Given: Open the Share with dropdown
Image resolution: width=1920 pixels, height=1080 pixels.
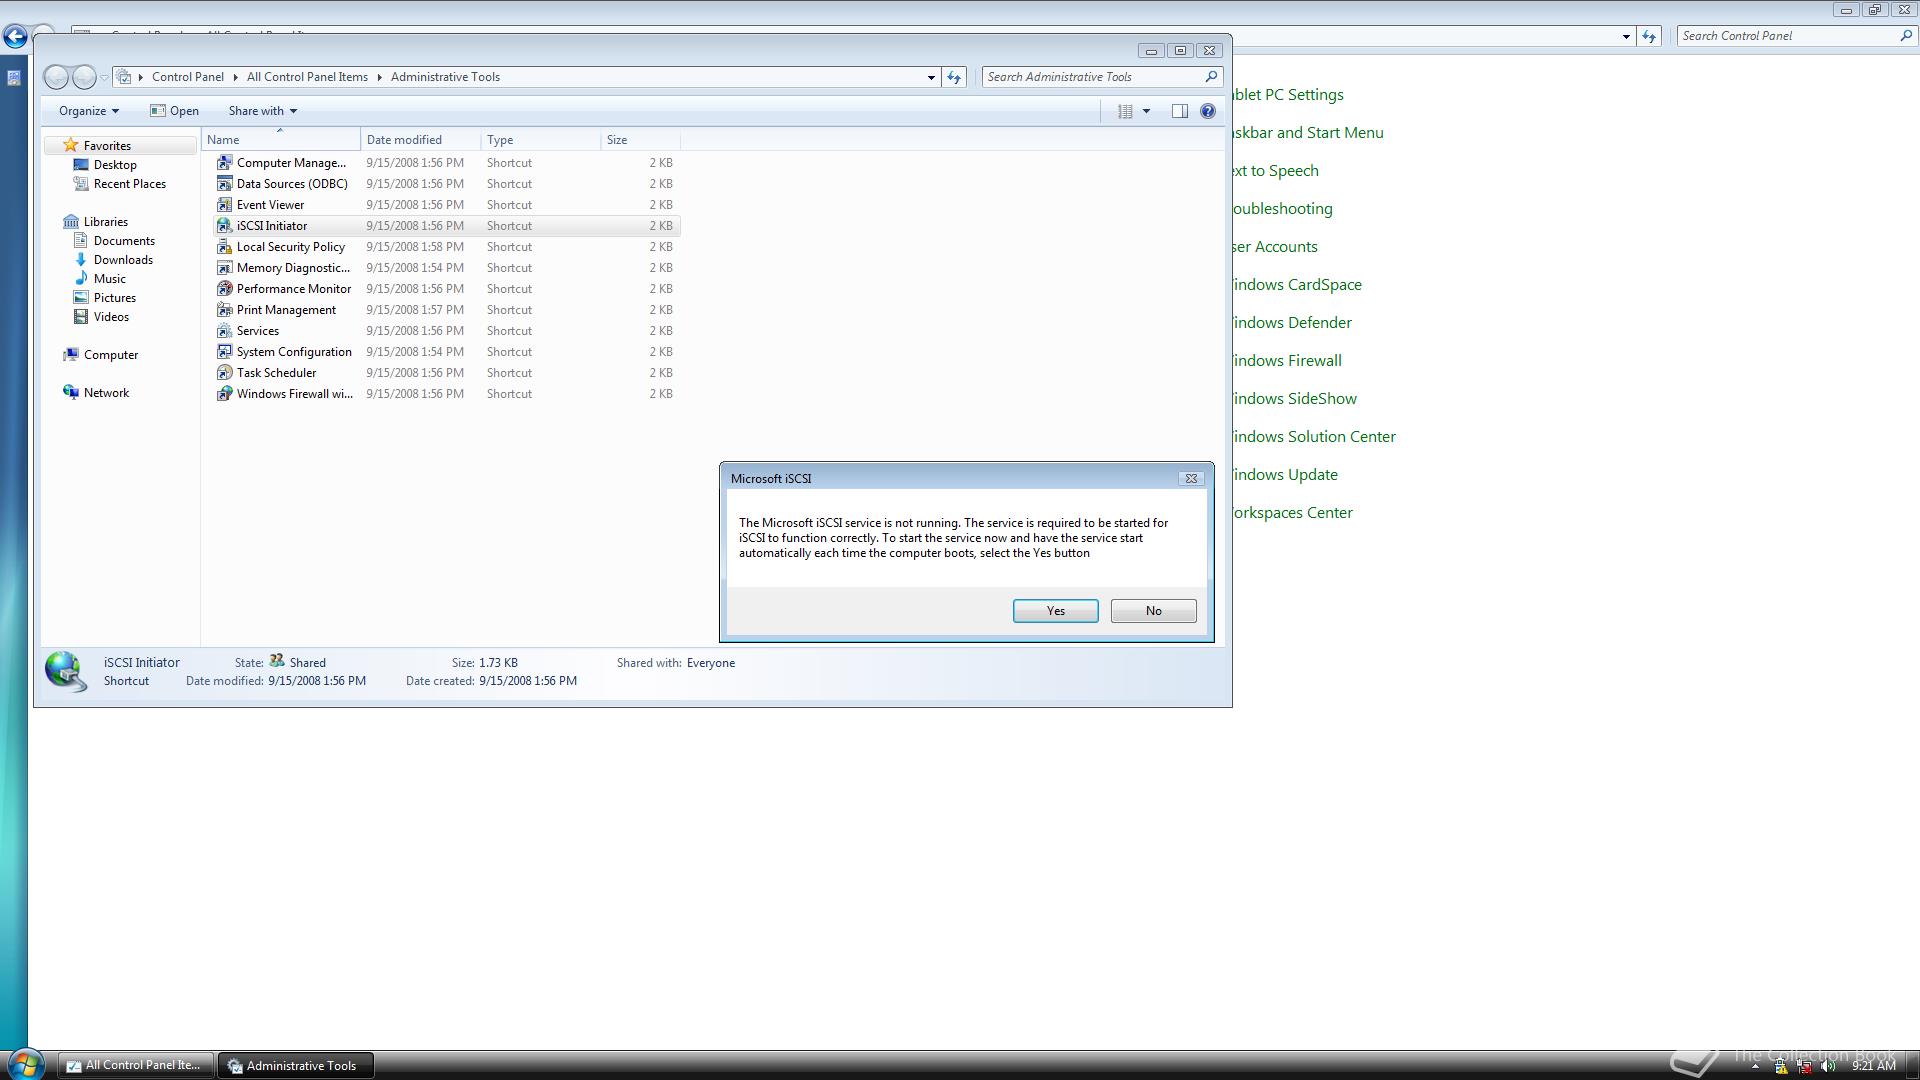Looking at the screenshot, I should 262,111.
